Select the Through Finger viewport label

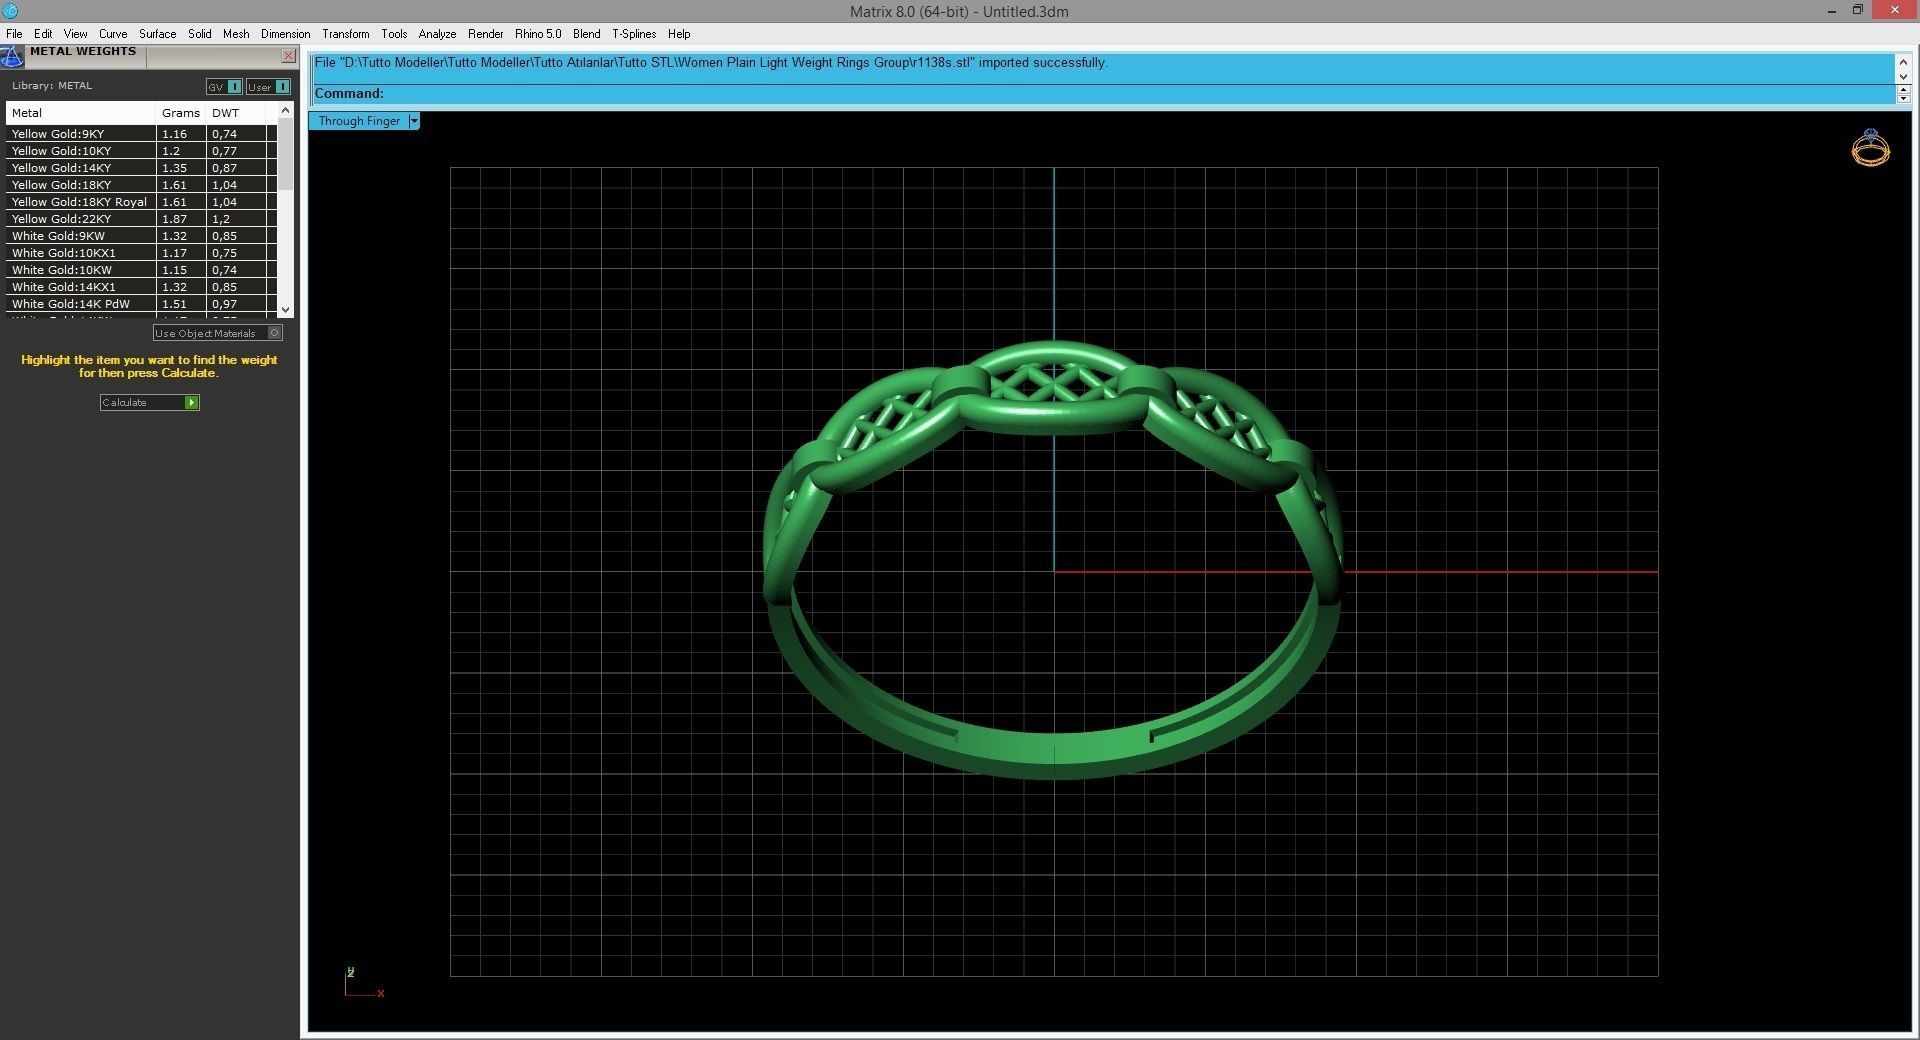tap(359, 121)
